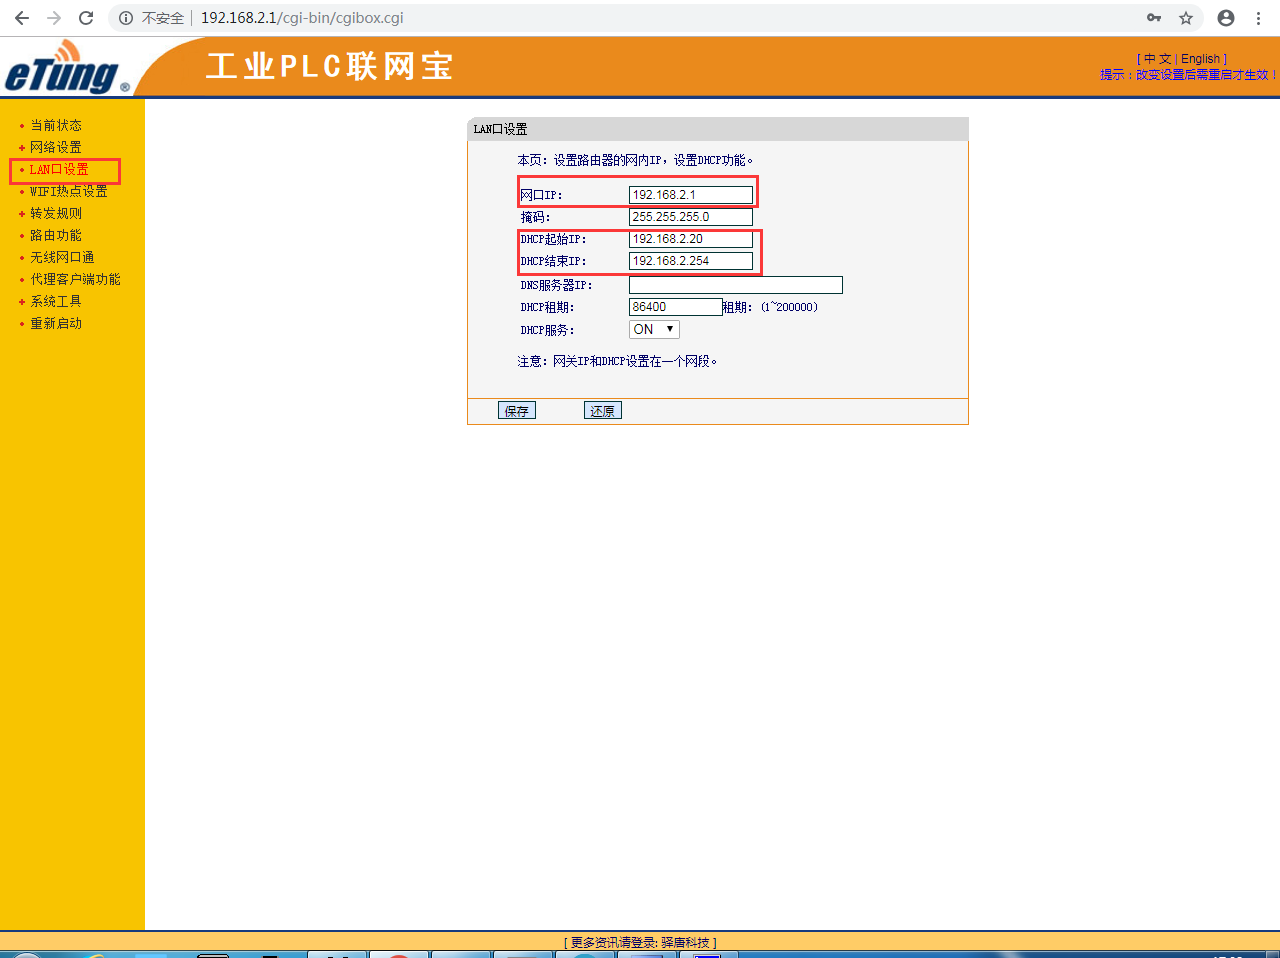Click the DNS服务器IP input field
The width and height of the screenshot is (1280, 958).
[736, 285]
